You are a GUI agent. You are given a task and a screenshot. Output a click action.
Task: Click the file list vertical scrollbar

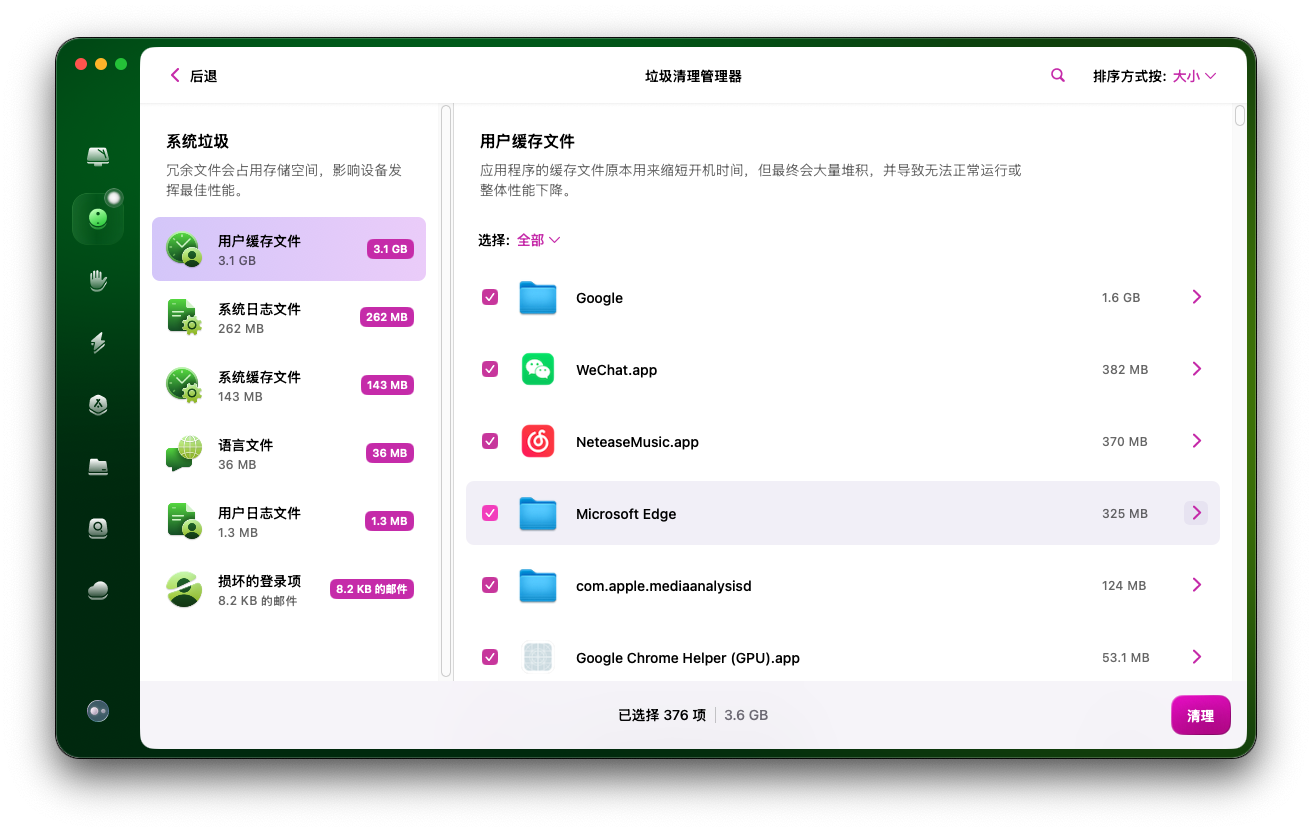pos(1240,116)
